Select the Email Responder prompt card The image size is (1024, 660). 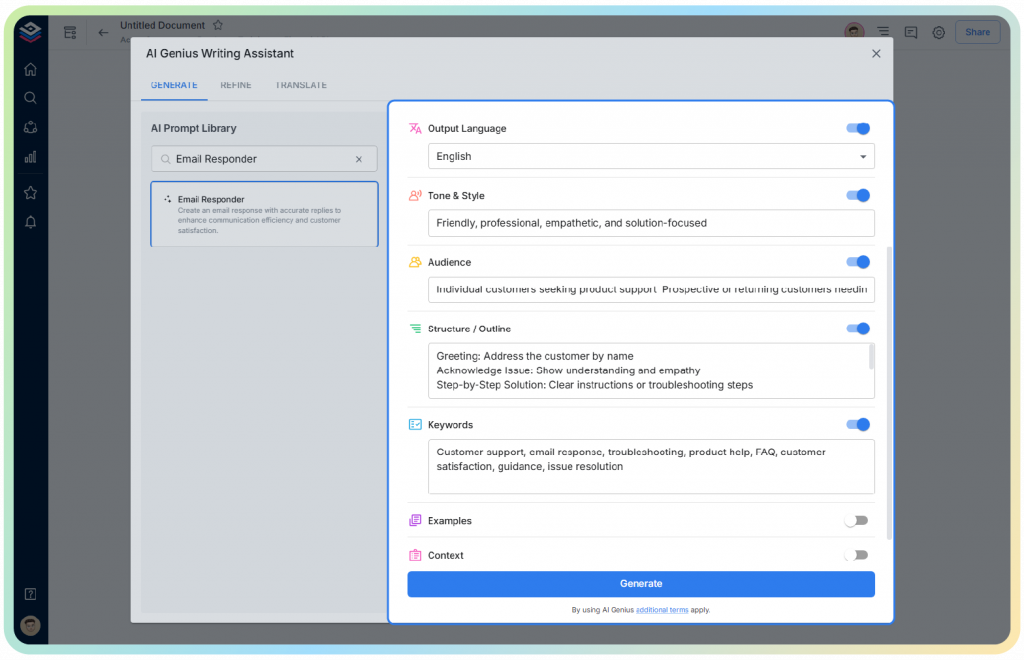click(x=263, y=214)
